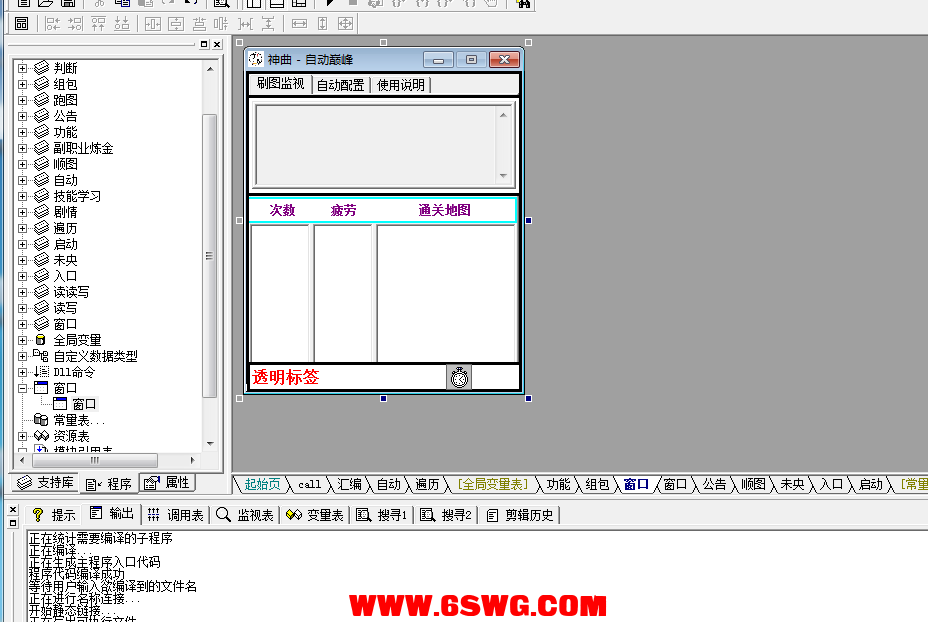Click the Run (play) toolbar icon

tap(331, 3)
